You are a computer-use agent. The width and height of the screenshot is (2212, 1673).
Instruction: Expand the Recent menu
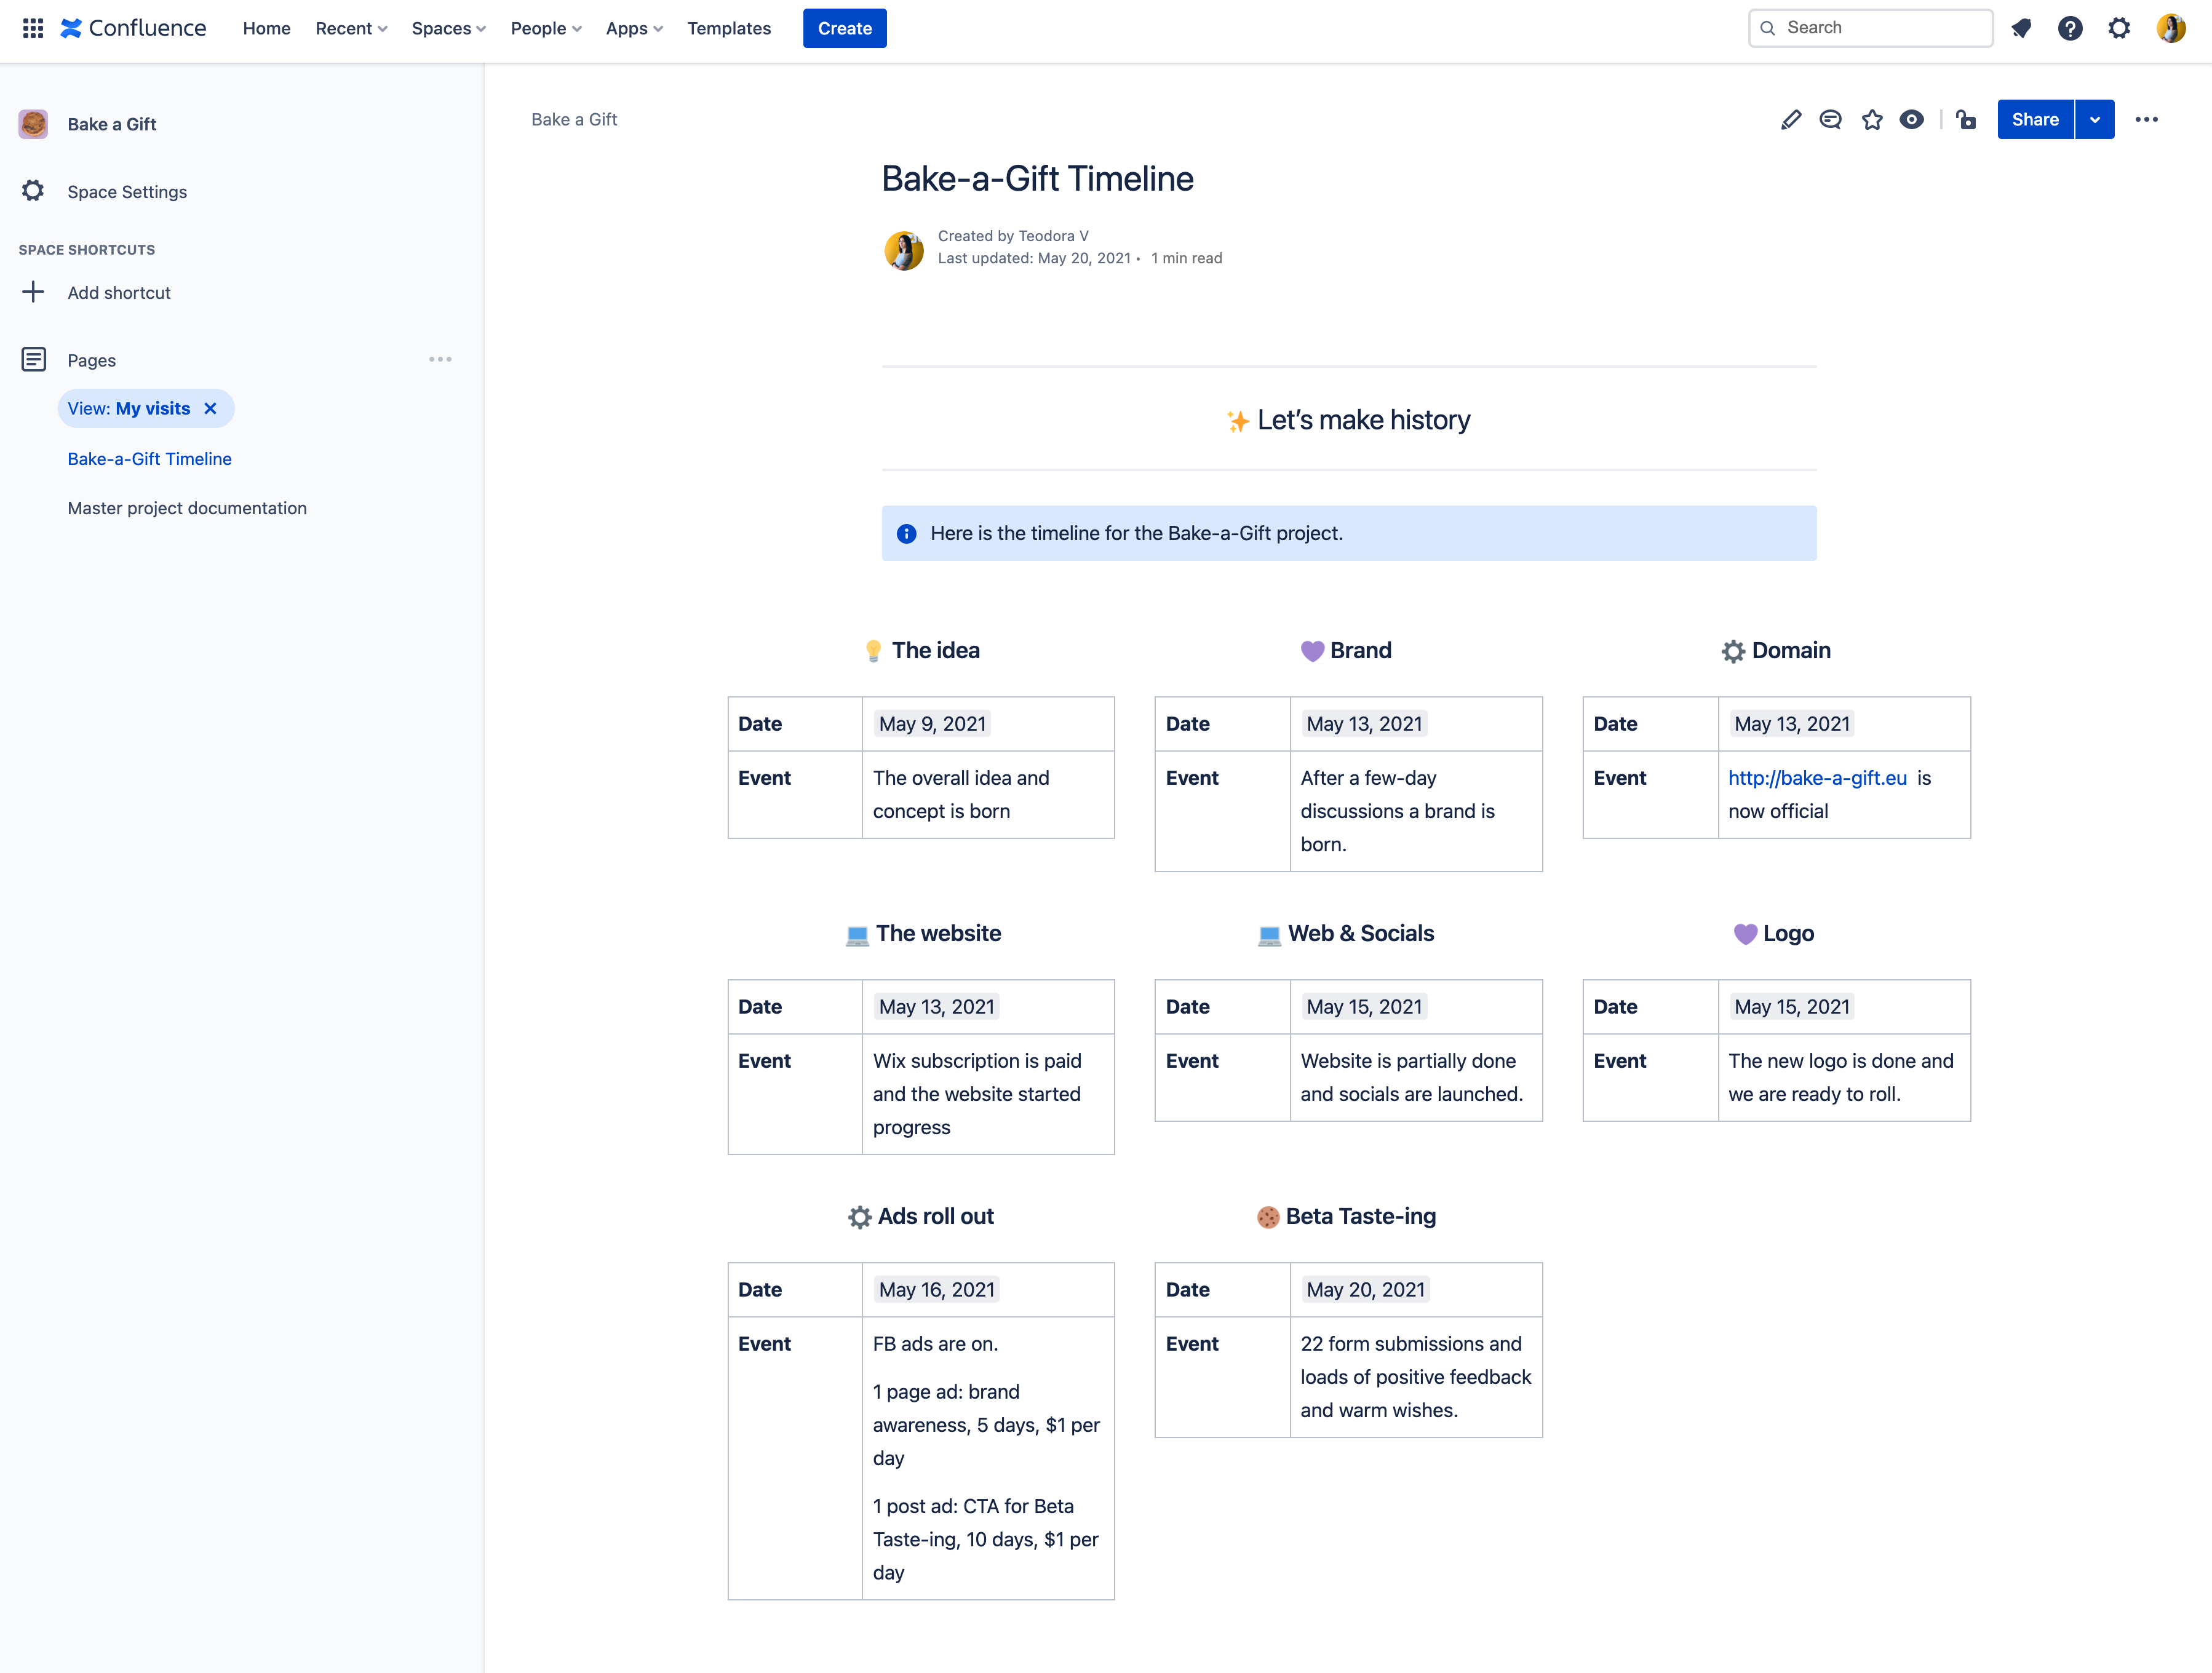(x=350, y=28)
